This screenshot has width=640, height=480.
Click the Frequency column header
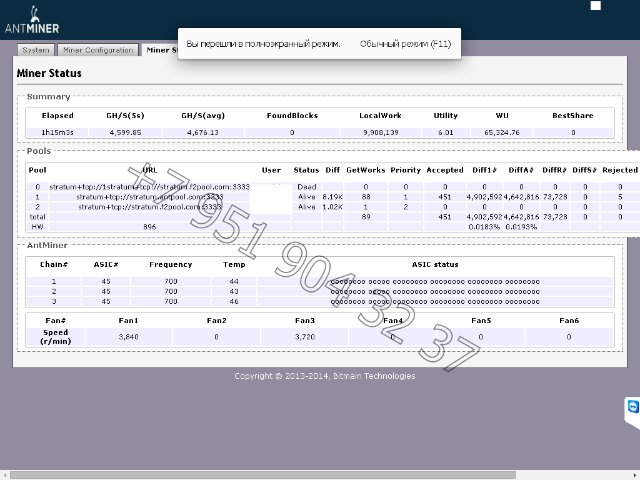[171, 264]
